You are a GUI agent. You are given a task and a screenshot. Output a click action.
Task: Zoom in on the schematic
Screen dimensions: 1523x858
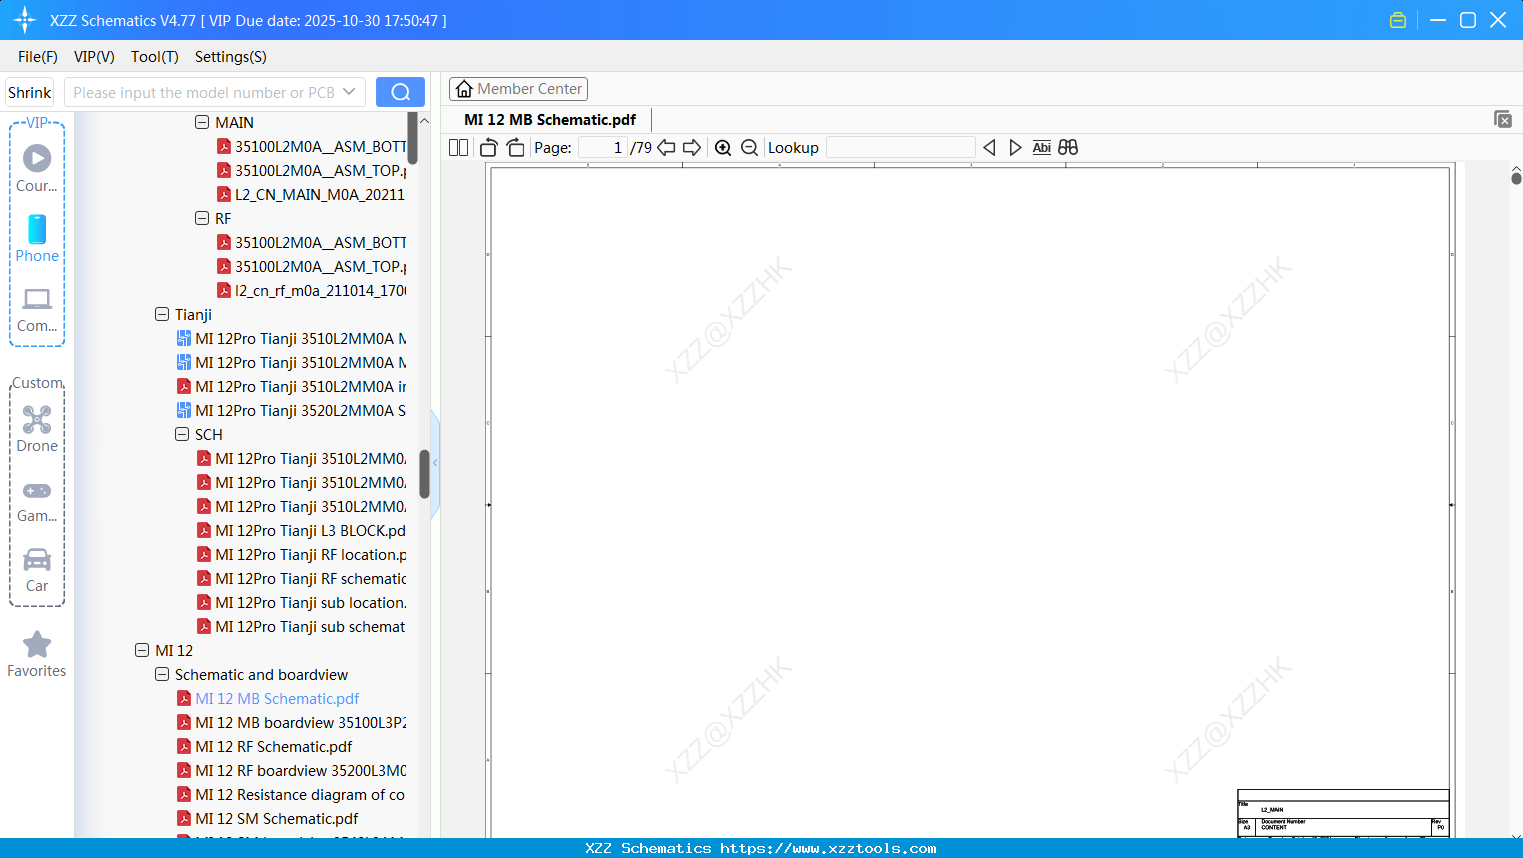(x=723, y=147)
